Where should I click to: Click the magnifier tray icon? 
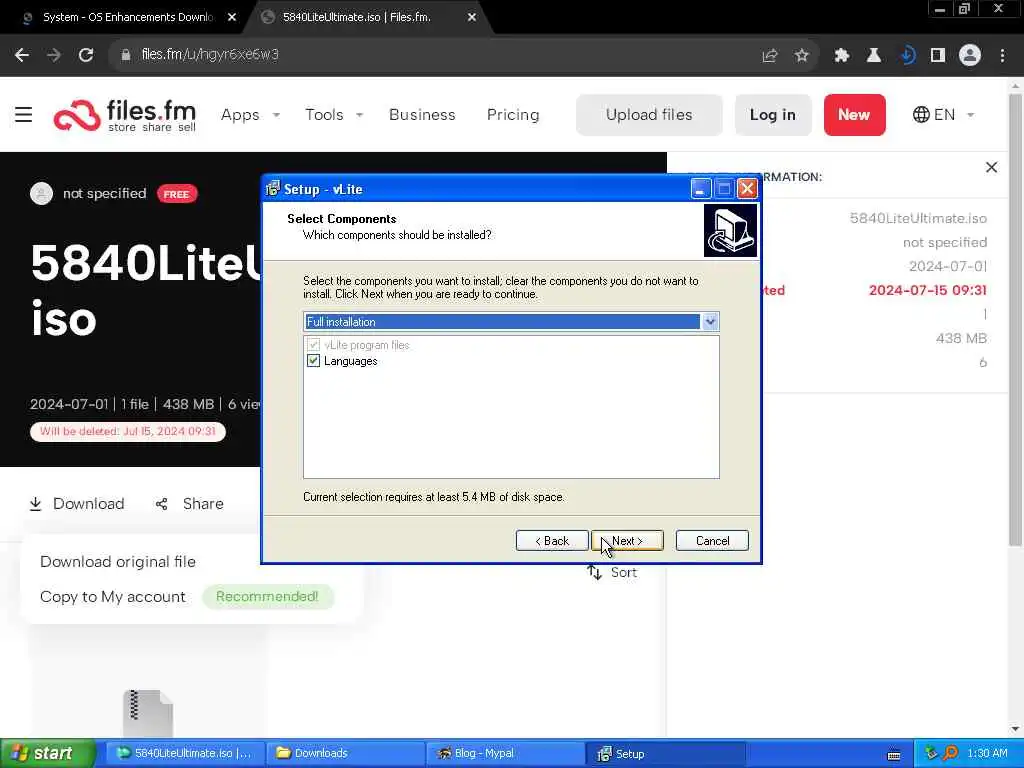[950, 754]
